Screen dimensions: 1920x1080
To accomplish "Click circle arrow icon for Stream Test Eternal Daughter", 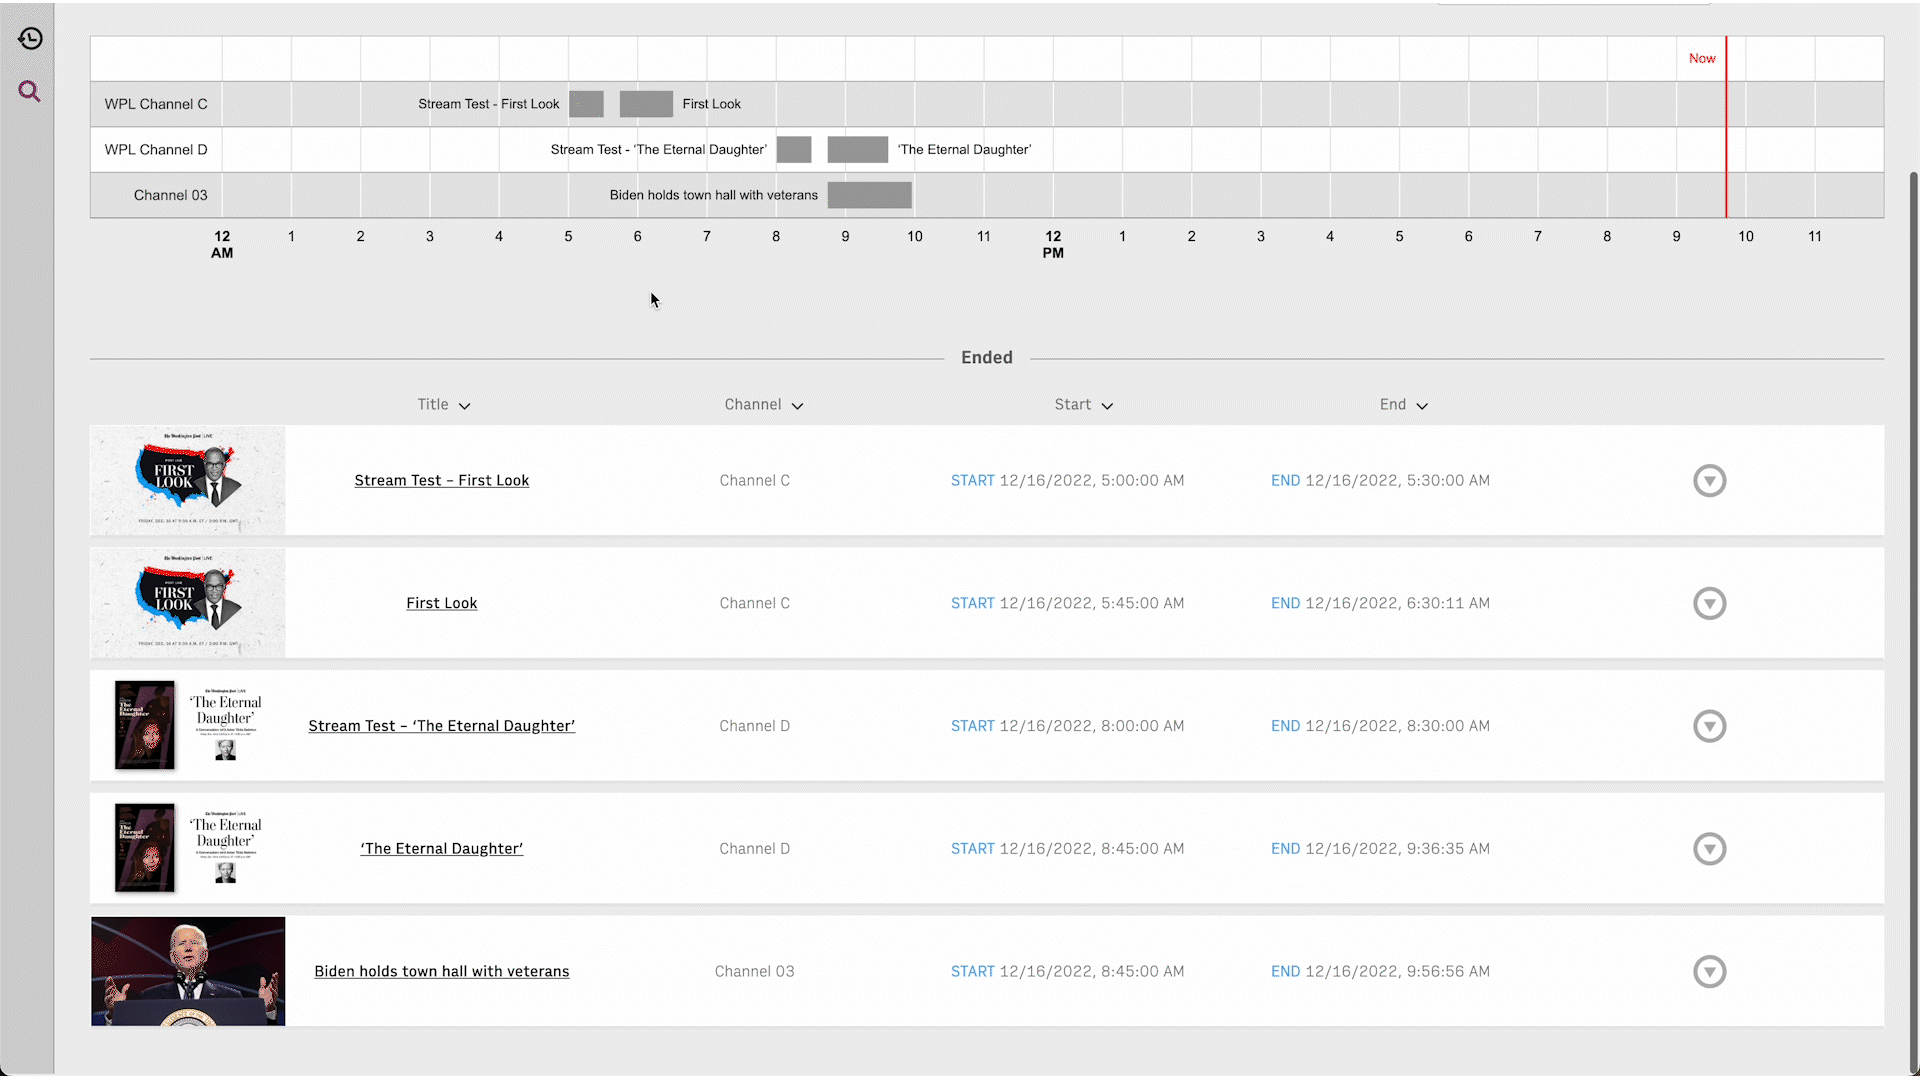I will [1709, 726].
